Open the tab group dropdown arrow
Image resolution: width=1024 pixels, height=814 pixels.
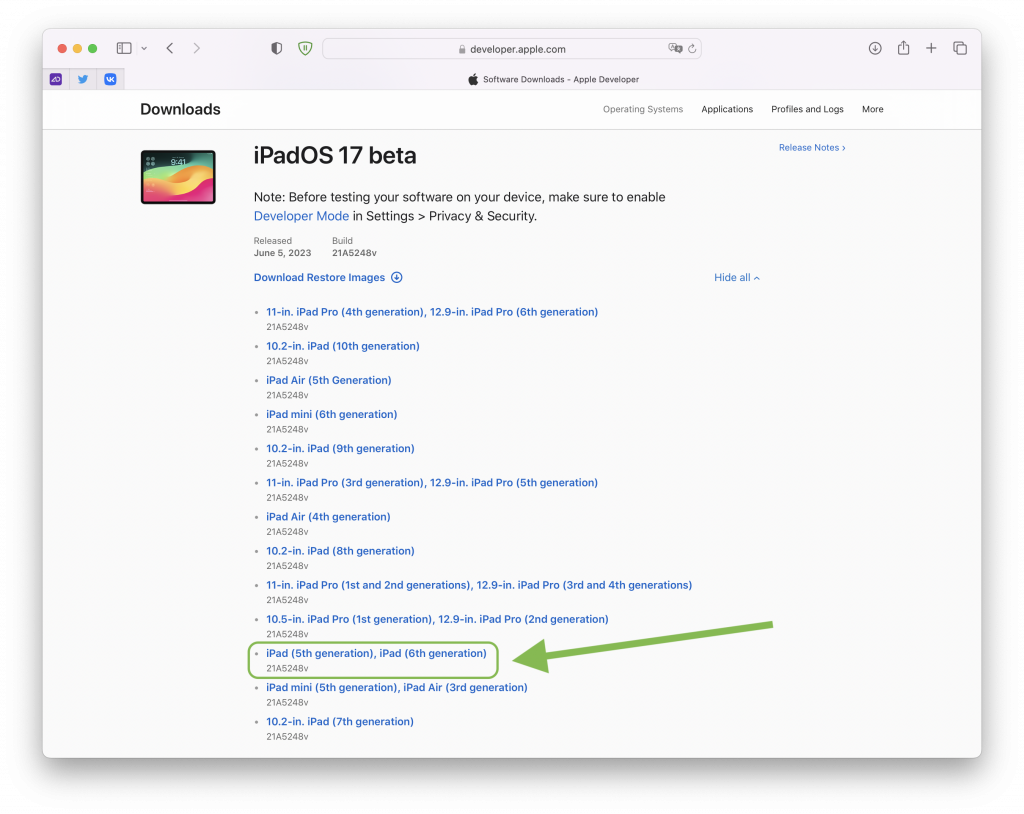point(144,48)
